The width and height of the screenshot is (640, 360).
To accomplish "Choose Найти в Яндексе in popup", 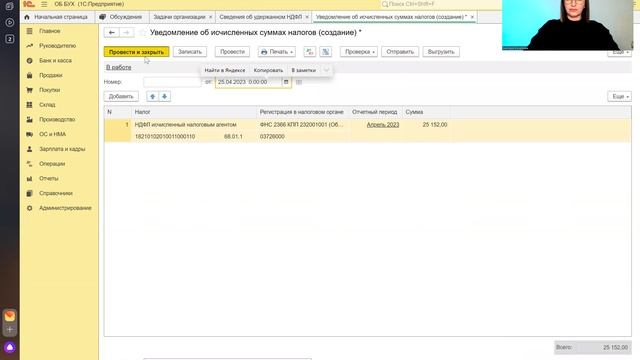I will [225, 70].
